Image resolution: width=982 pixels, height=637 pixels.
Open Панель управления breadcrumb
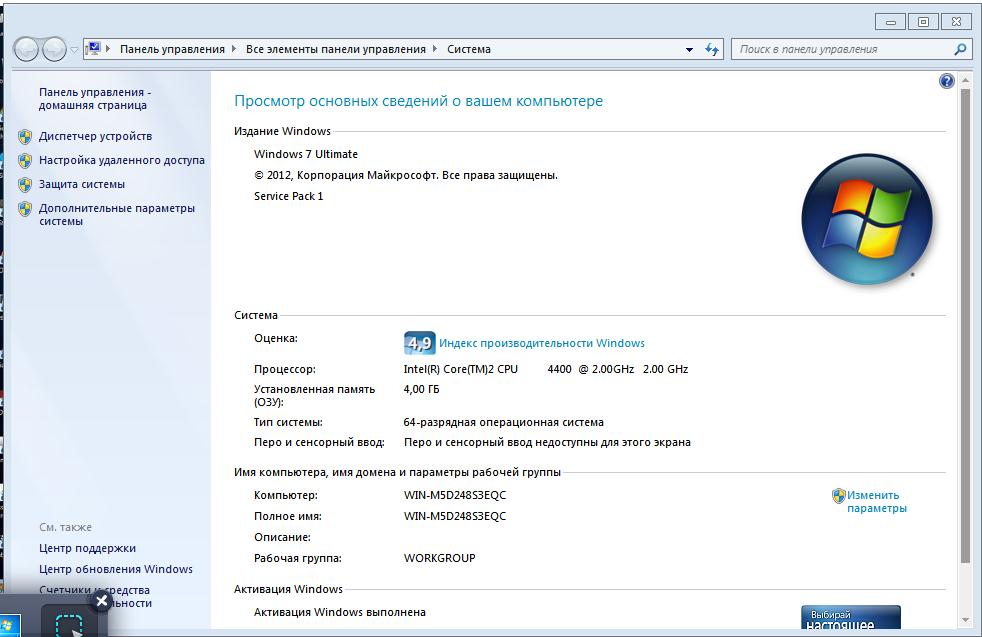click(x=172, y=49)
